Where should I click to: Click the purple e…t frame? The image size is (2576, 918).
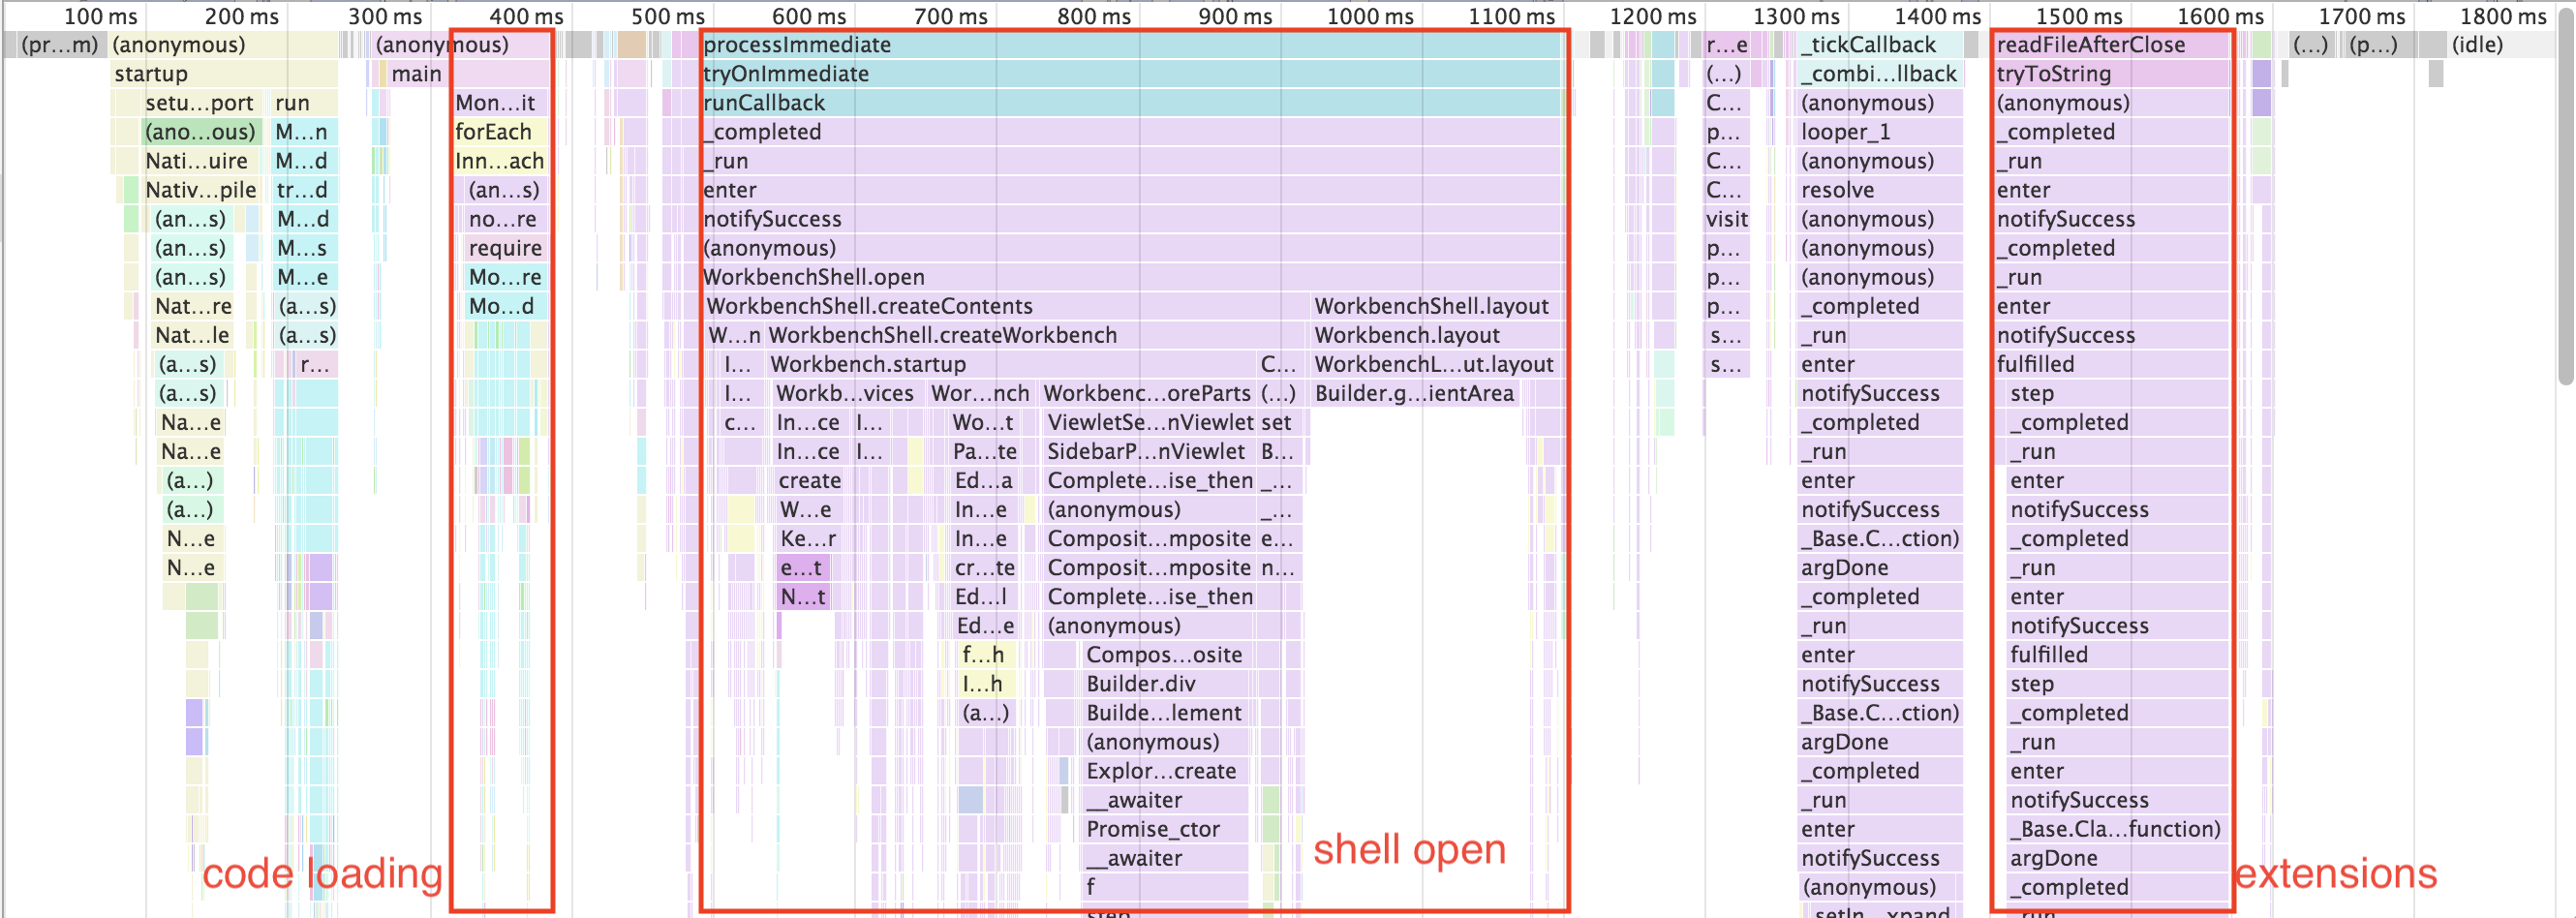pos(803,568)
